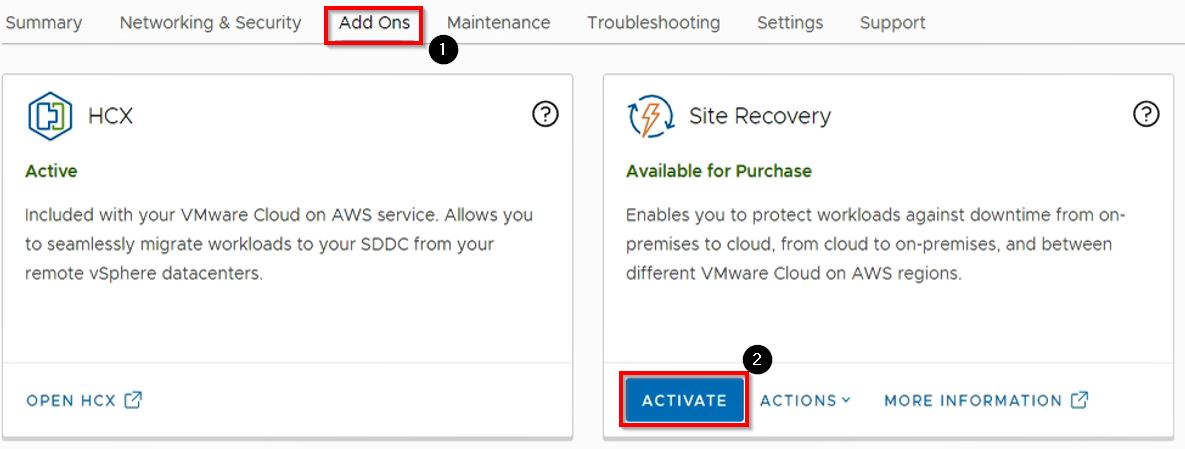The image size is (1185, 449).
Task: Click the HCX hexagon logo icon
Action: click(50, 116)
